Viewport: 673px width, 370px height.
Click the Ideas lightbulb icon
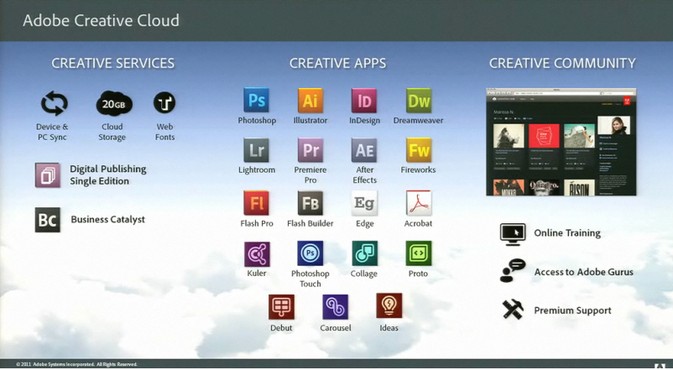(389, 306)
